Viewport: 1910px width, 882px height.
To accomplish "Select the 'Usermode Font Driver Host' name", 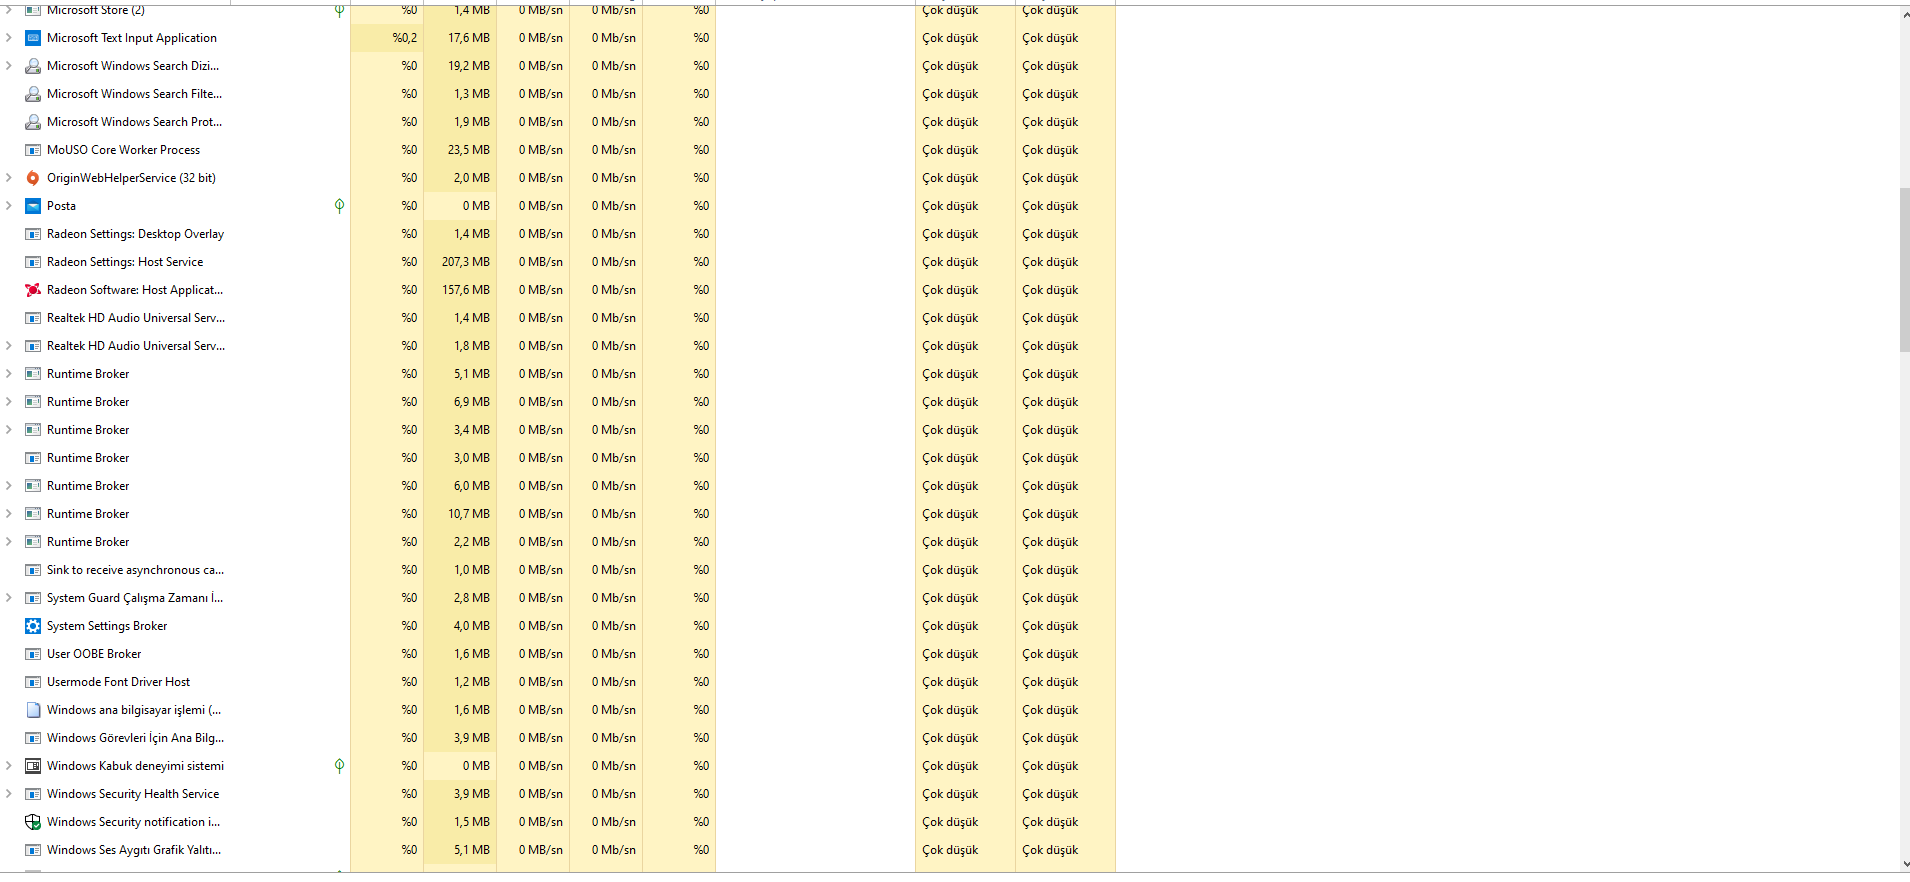I will click(x=118, y=682).
